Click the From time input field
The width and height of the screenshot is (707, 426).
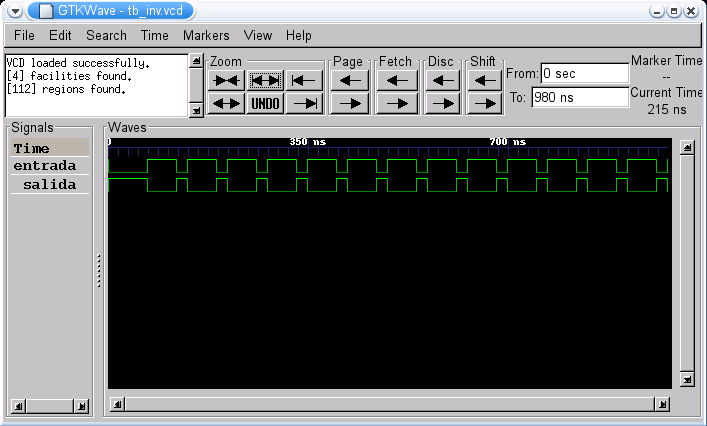[584, 73]
